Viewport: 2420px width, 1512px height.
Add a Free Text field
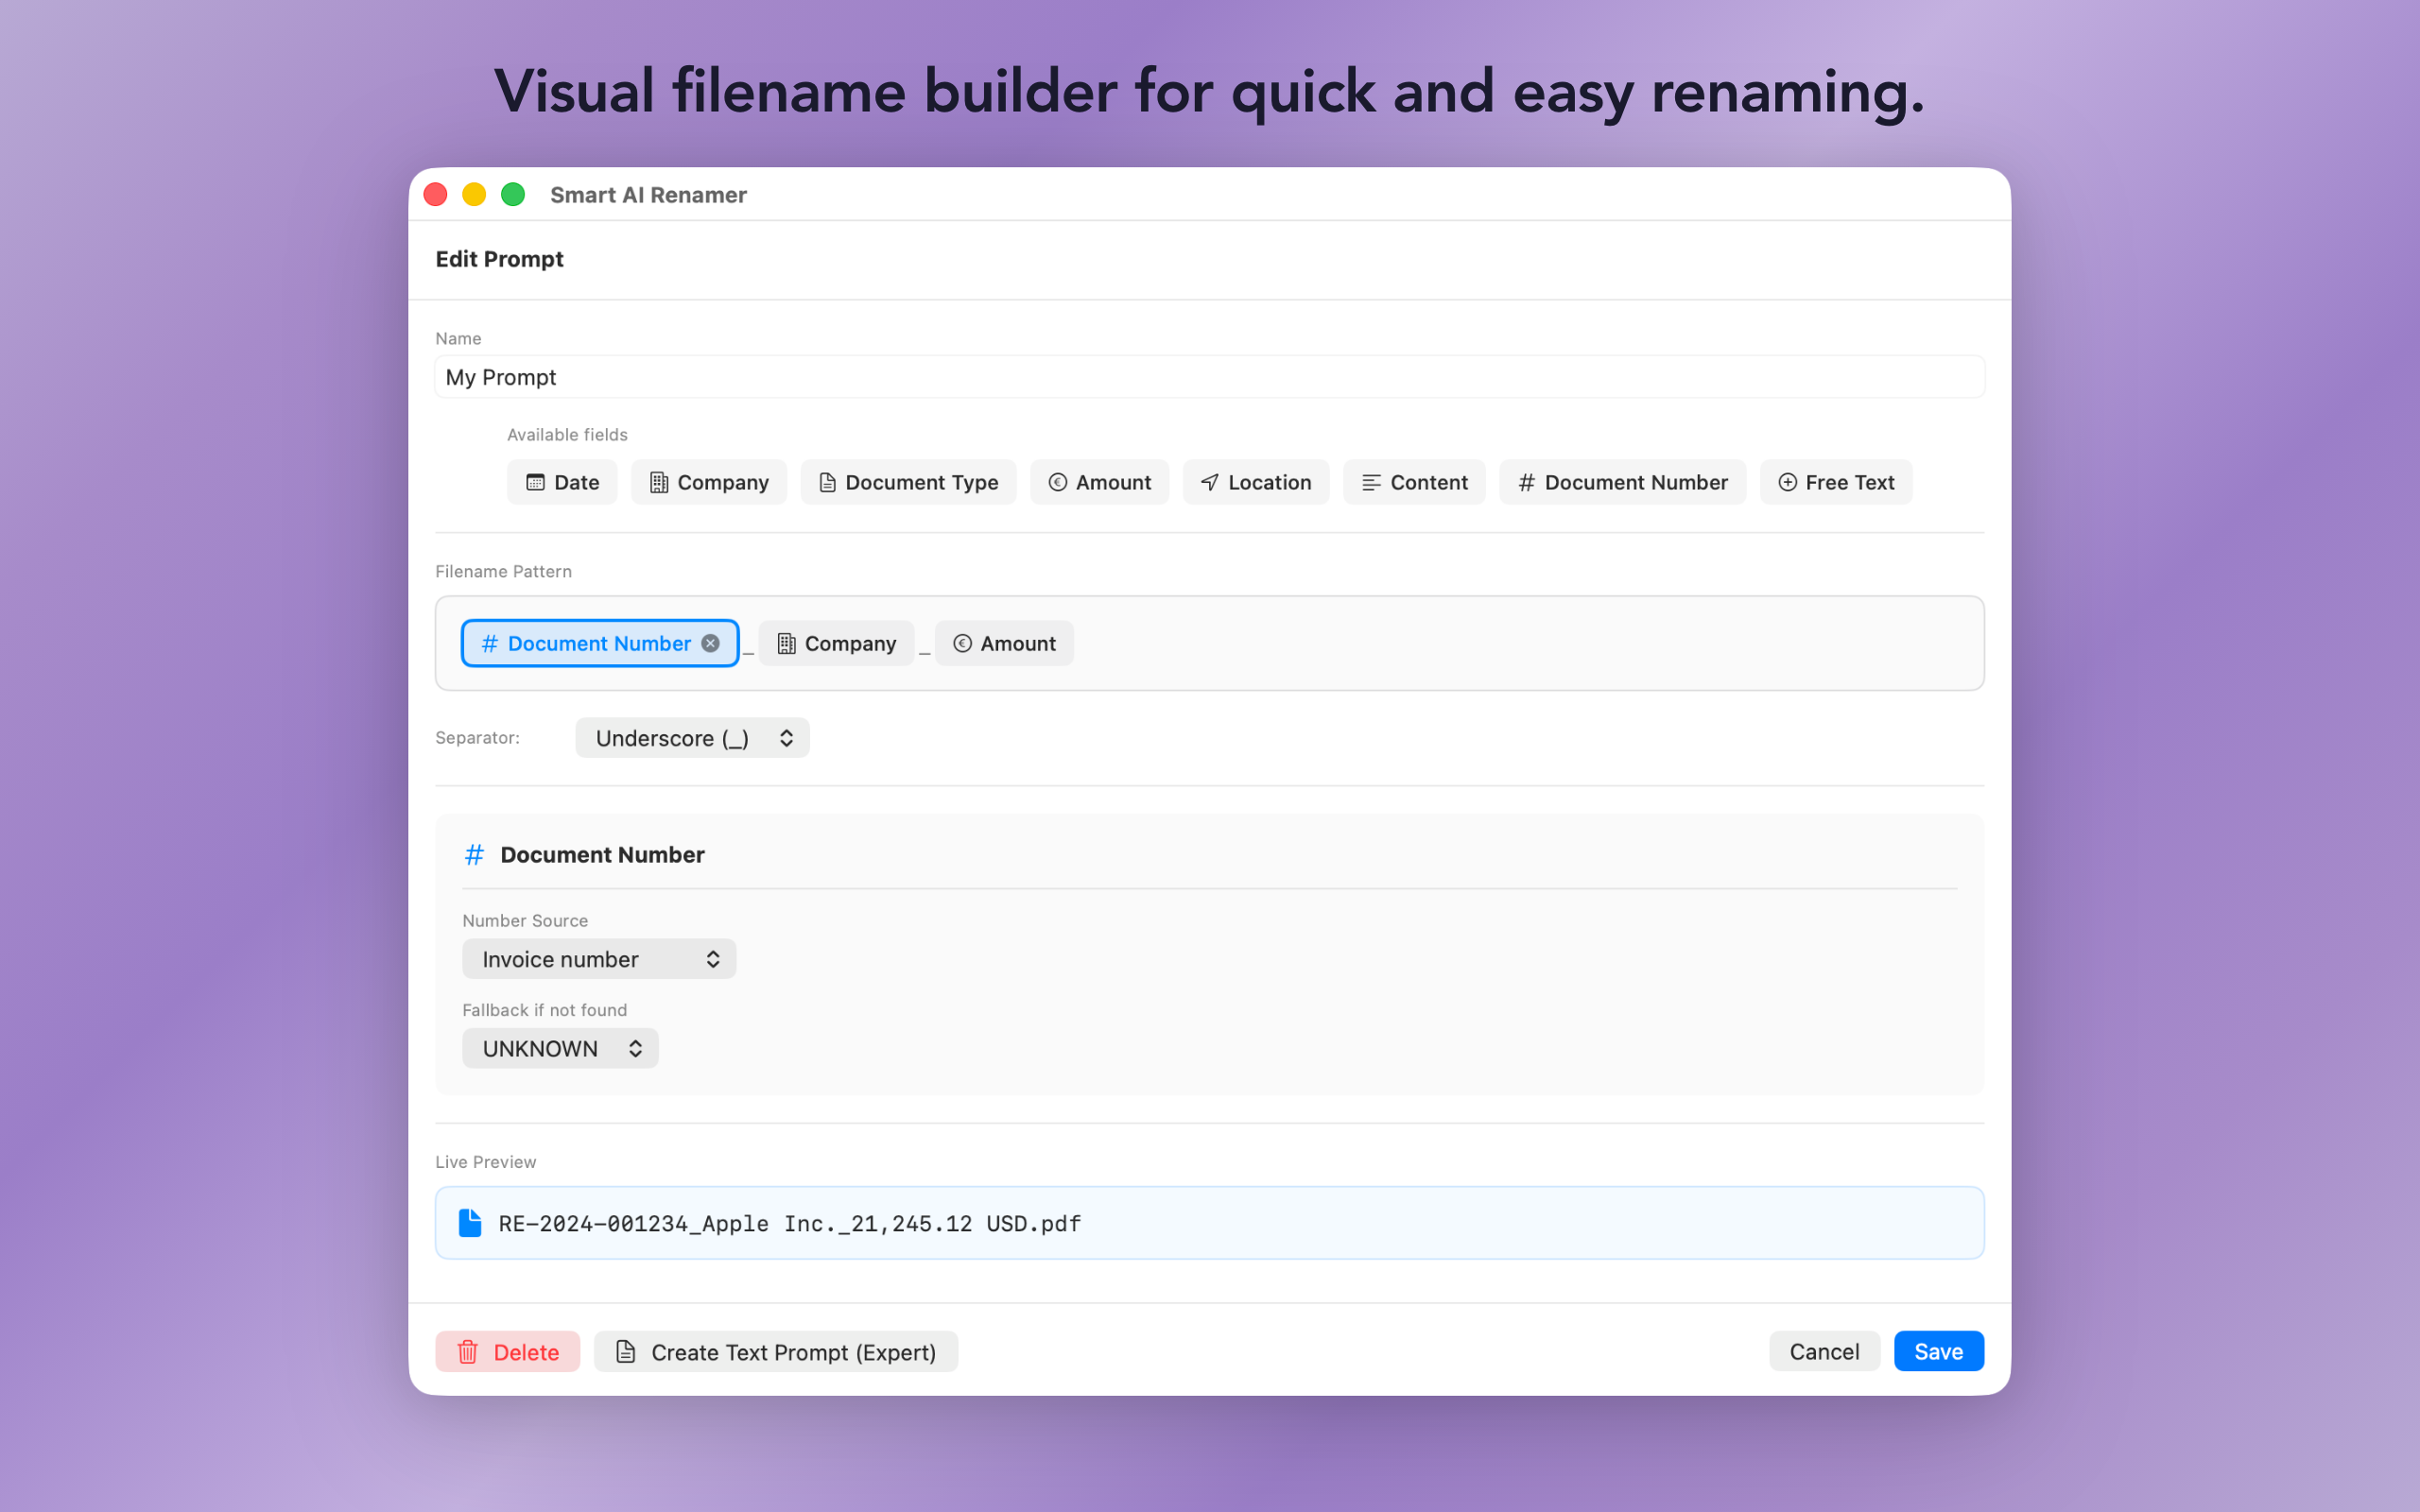point(1836,482)
